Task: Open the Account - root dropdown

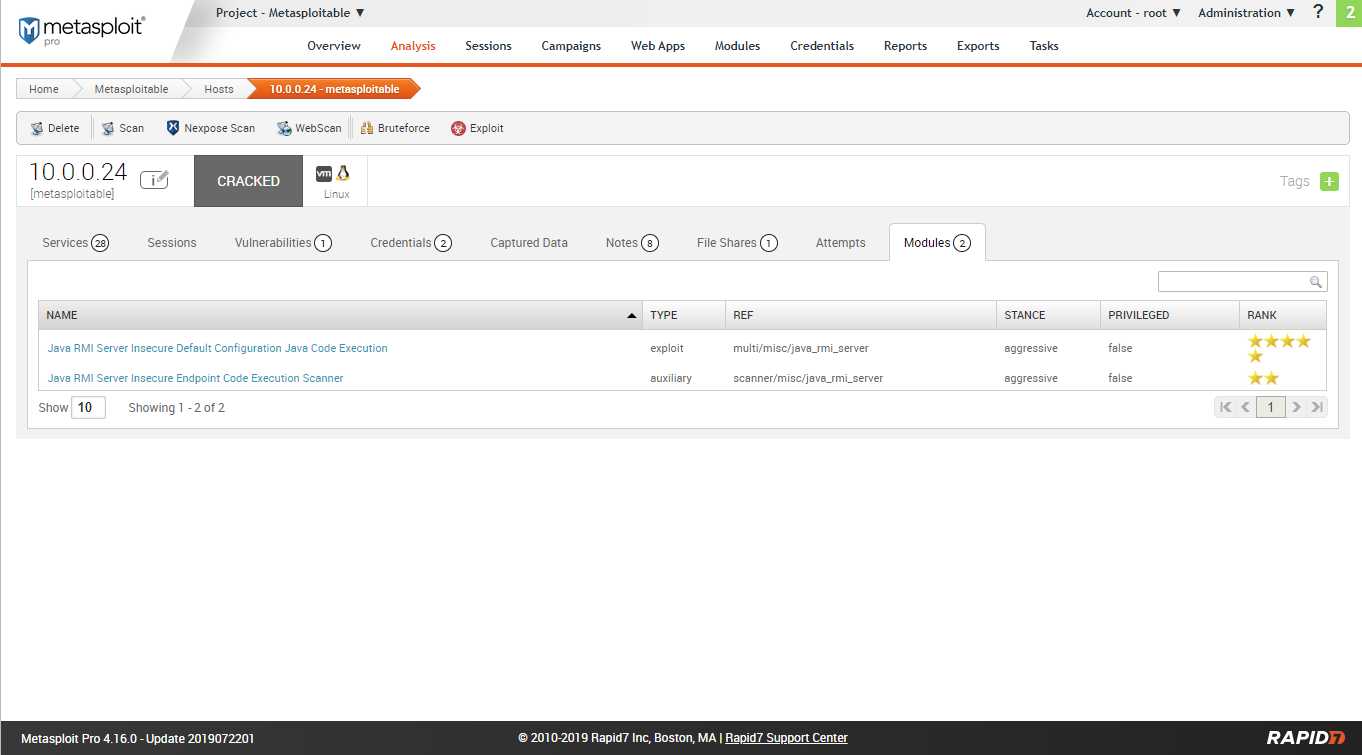Action: [1134, 13]
